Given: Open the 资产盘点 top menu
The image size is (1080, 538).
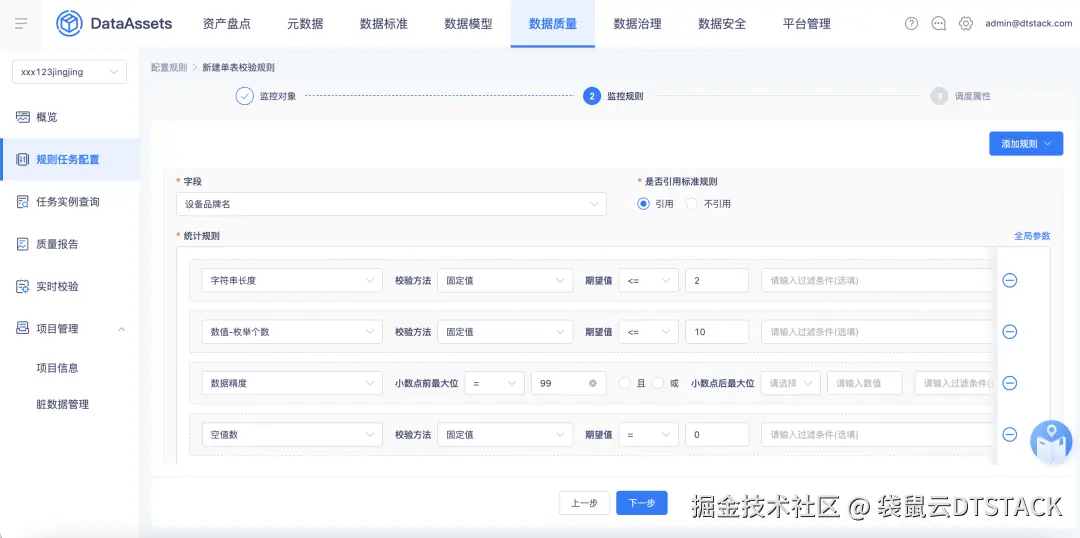Looking at the screenshot, I should (227, 23).
